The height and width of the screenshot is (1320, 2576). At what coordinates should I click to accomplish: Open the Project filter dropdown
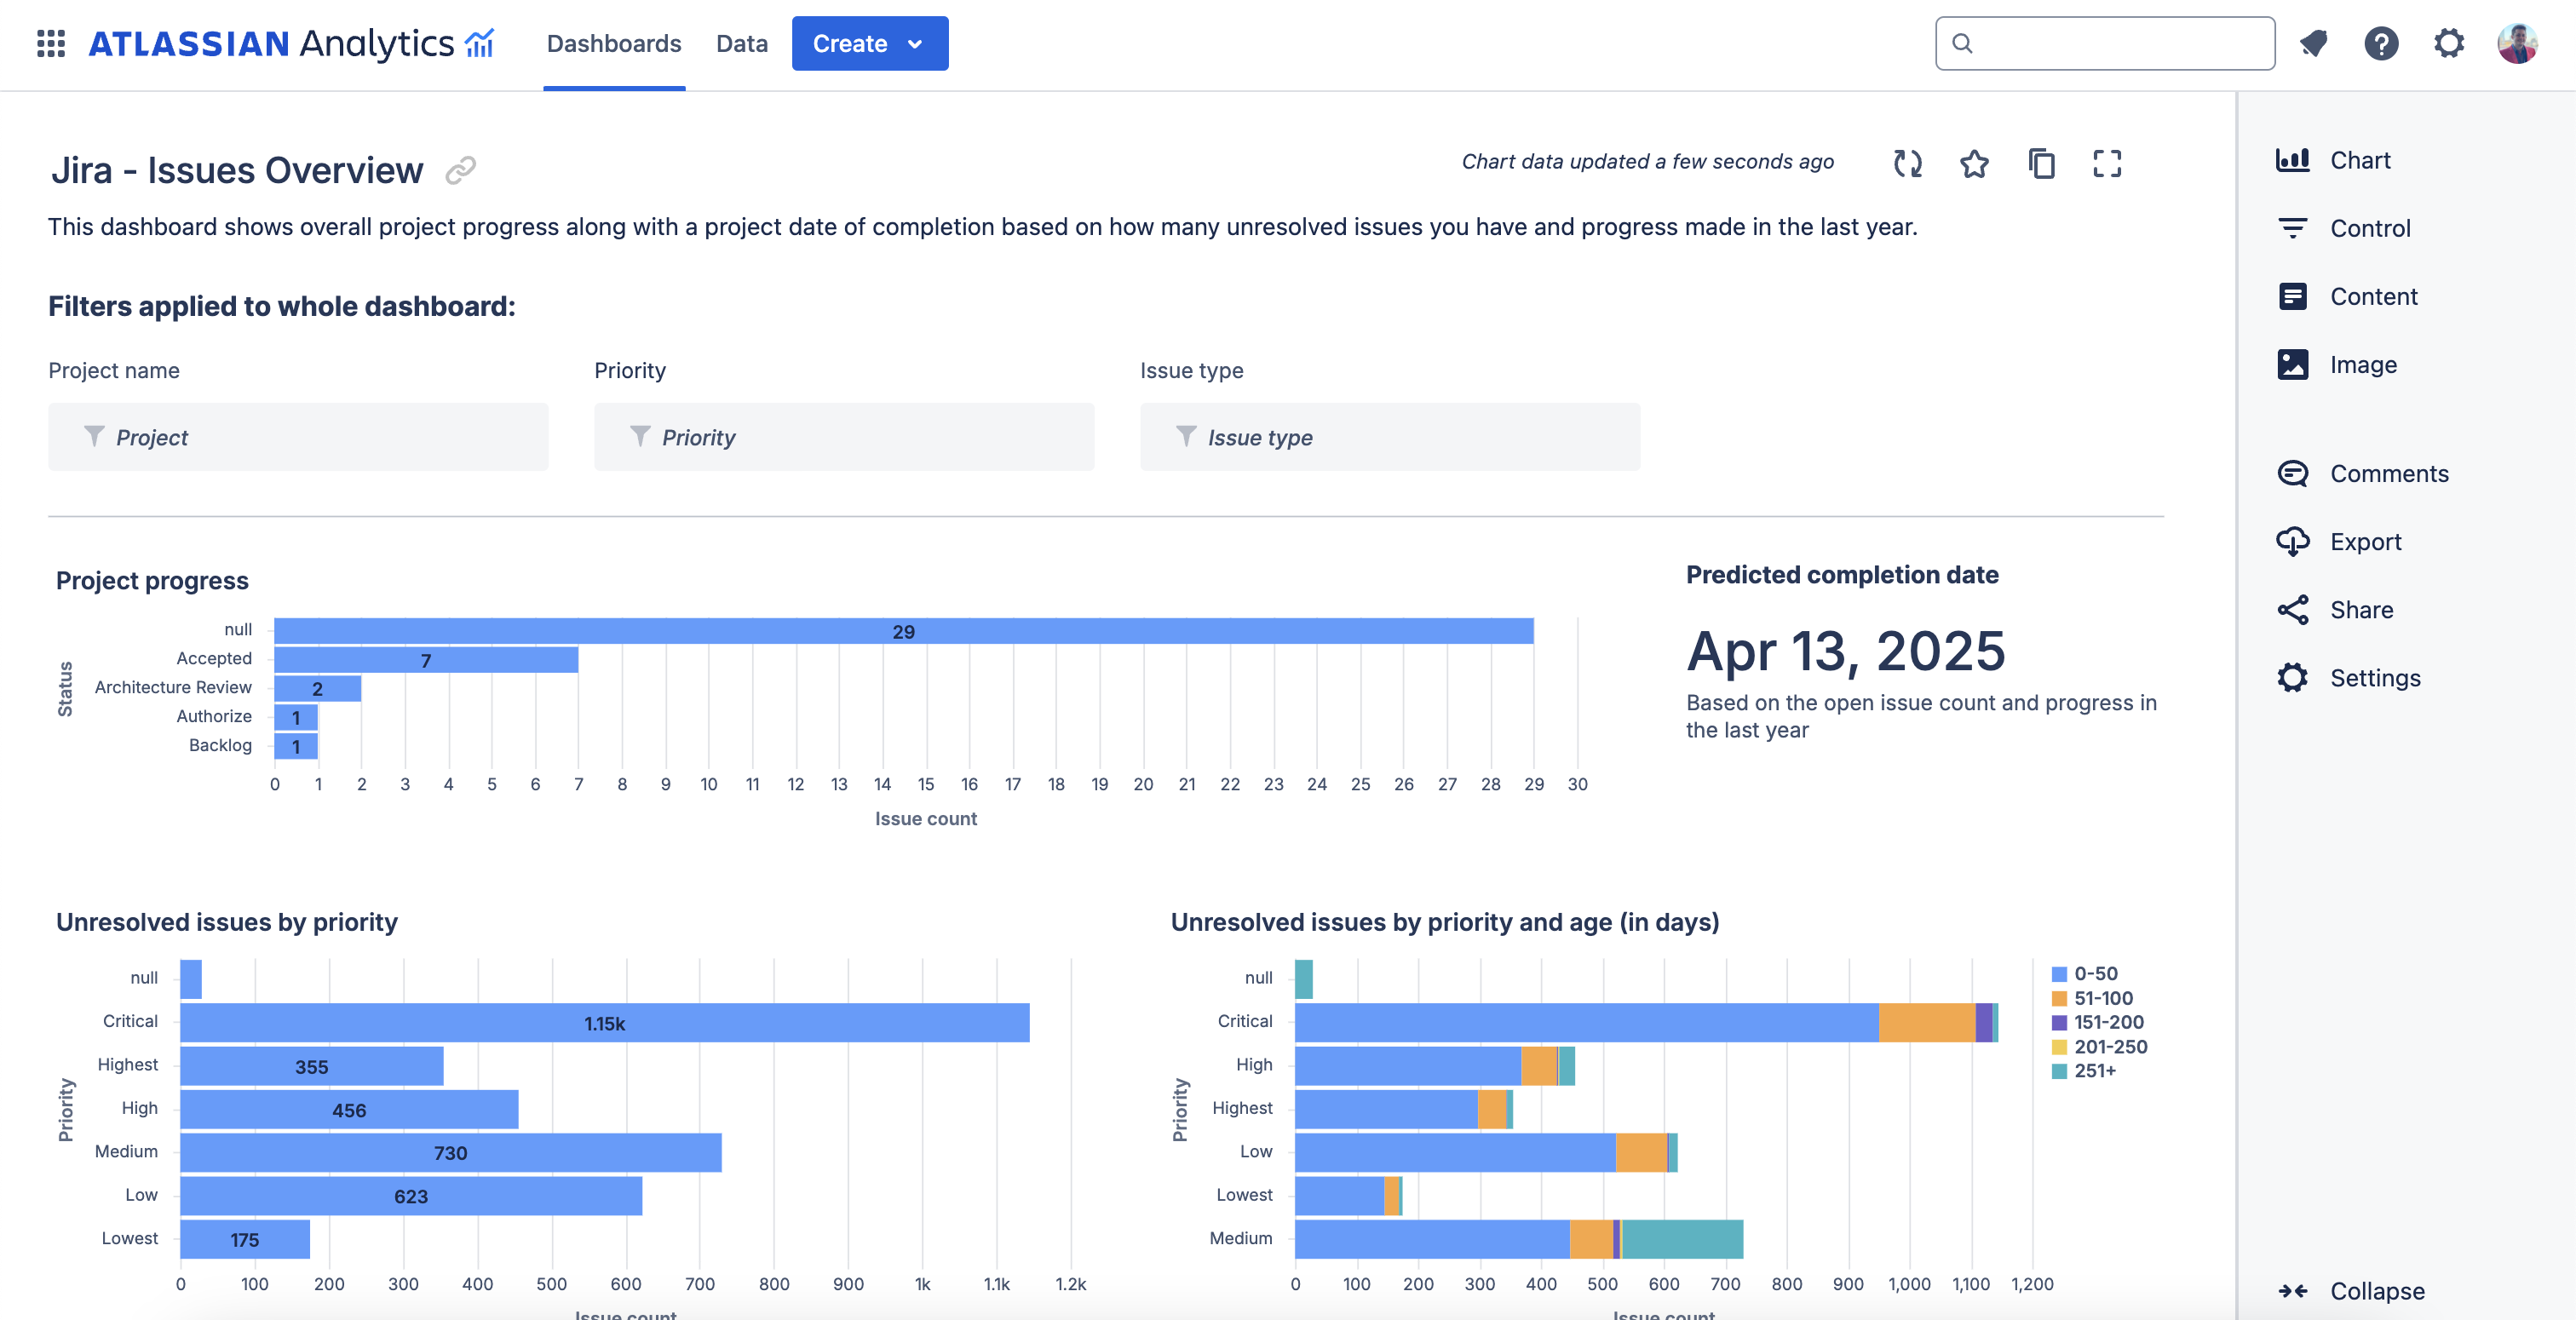[x=298, y=437]
